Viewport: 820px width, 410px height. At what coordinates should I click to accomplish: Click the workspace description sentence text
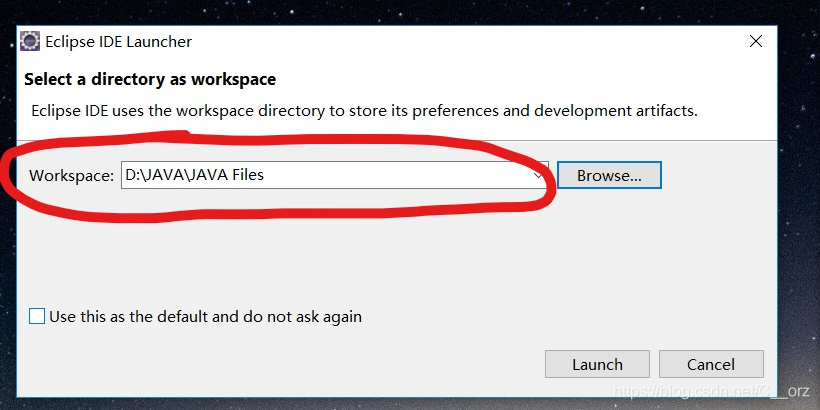(365, 111)
